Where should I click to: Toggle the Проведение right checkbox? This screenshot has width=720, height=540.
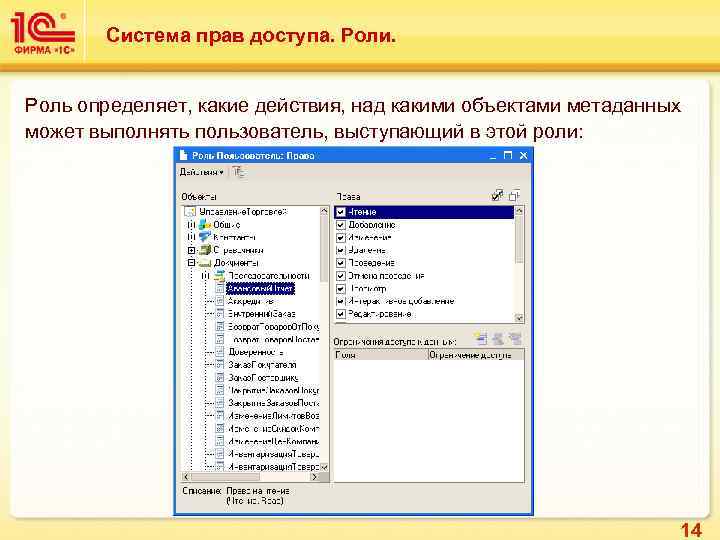[341, 263]
